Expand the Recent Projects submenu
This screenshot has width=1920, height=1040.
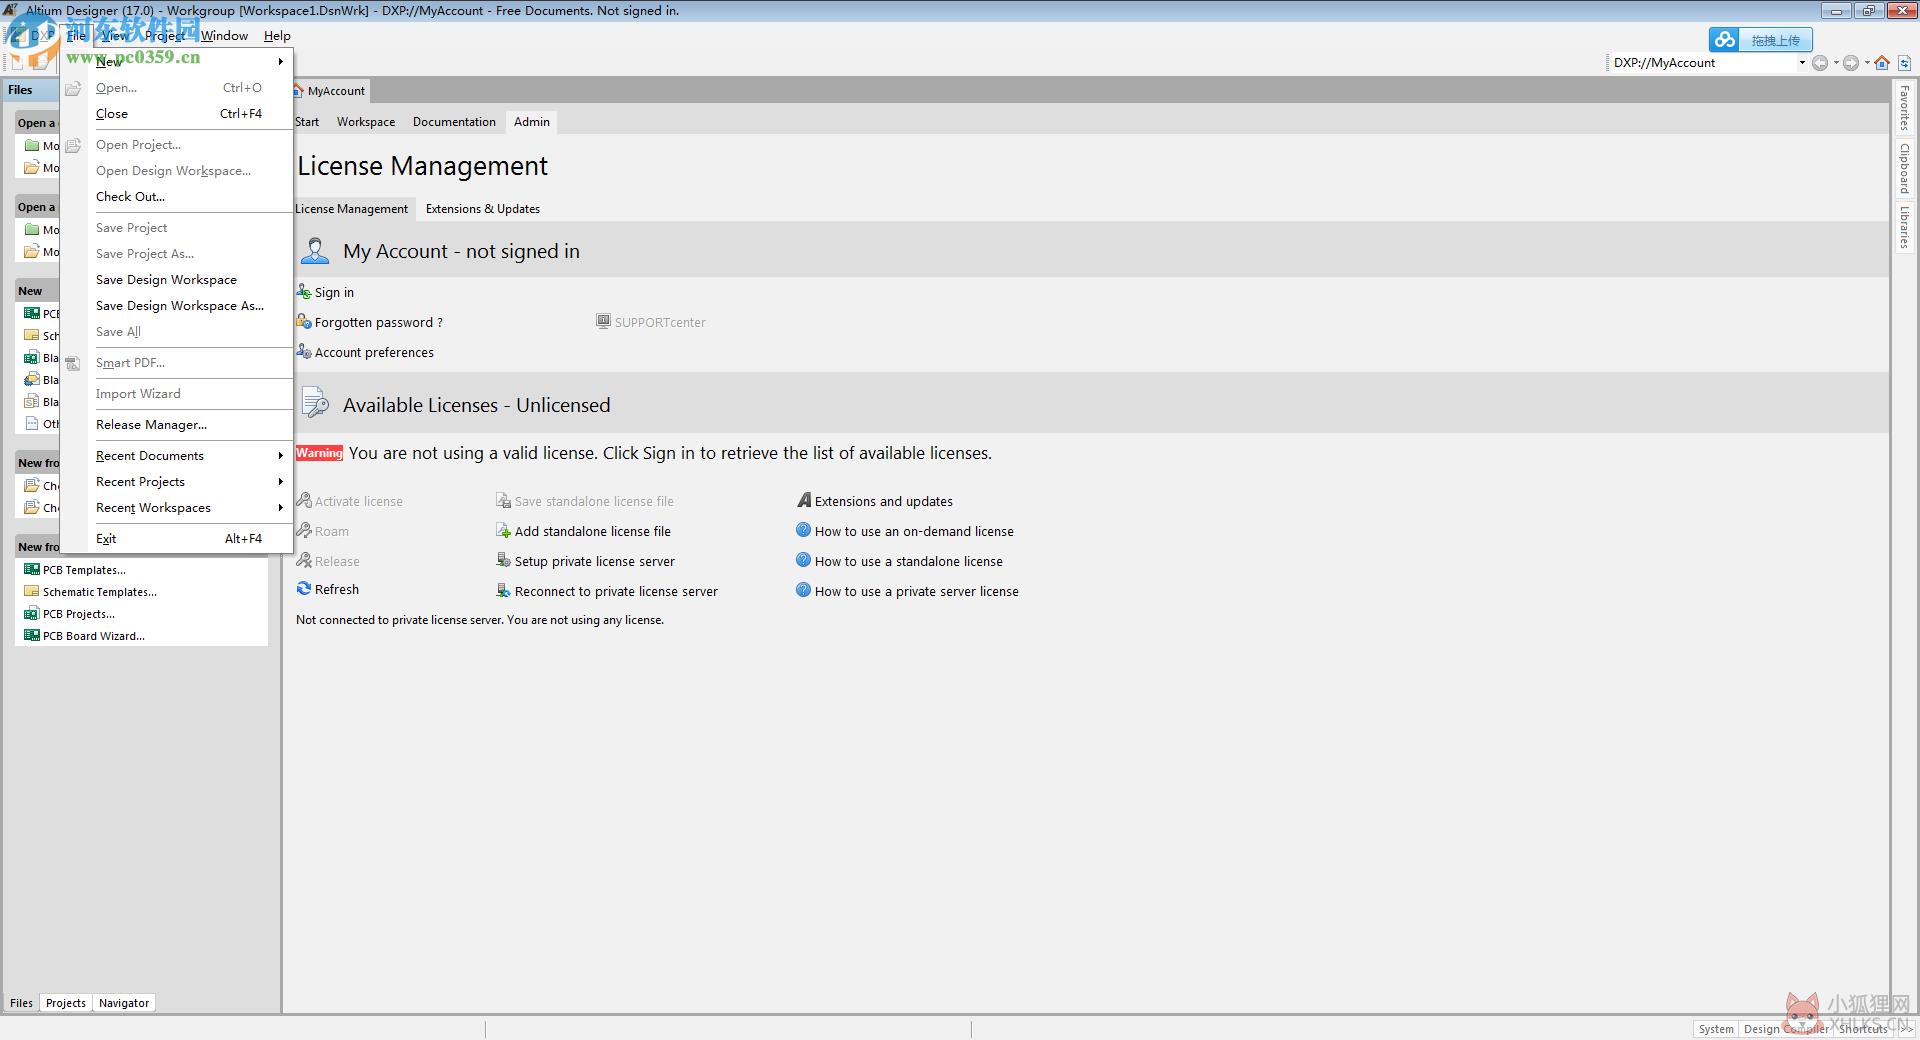click(281, 481)
